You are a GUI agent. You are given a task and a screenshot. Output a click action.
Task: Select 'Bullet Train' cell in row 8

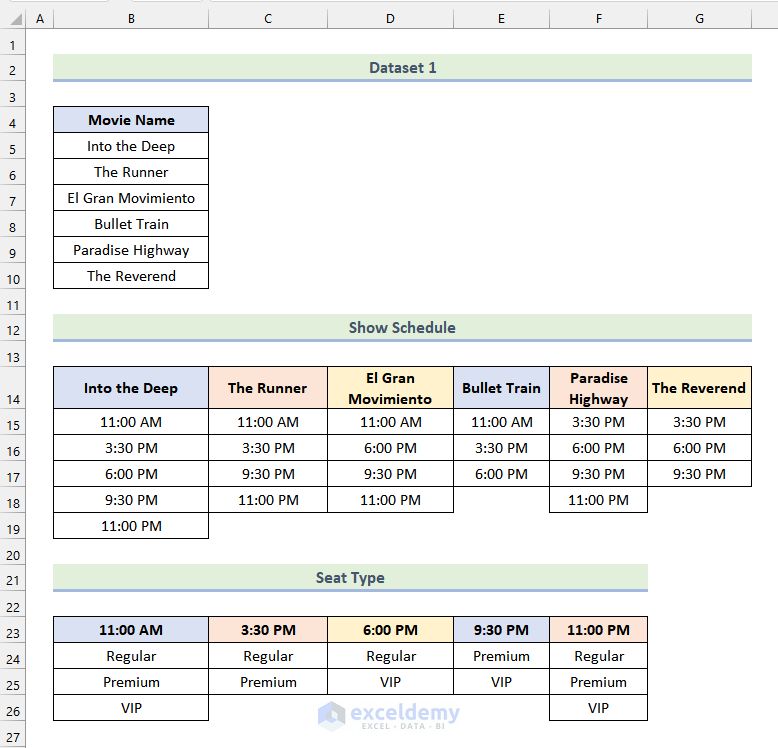[131, 224]
